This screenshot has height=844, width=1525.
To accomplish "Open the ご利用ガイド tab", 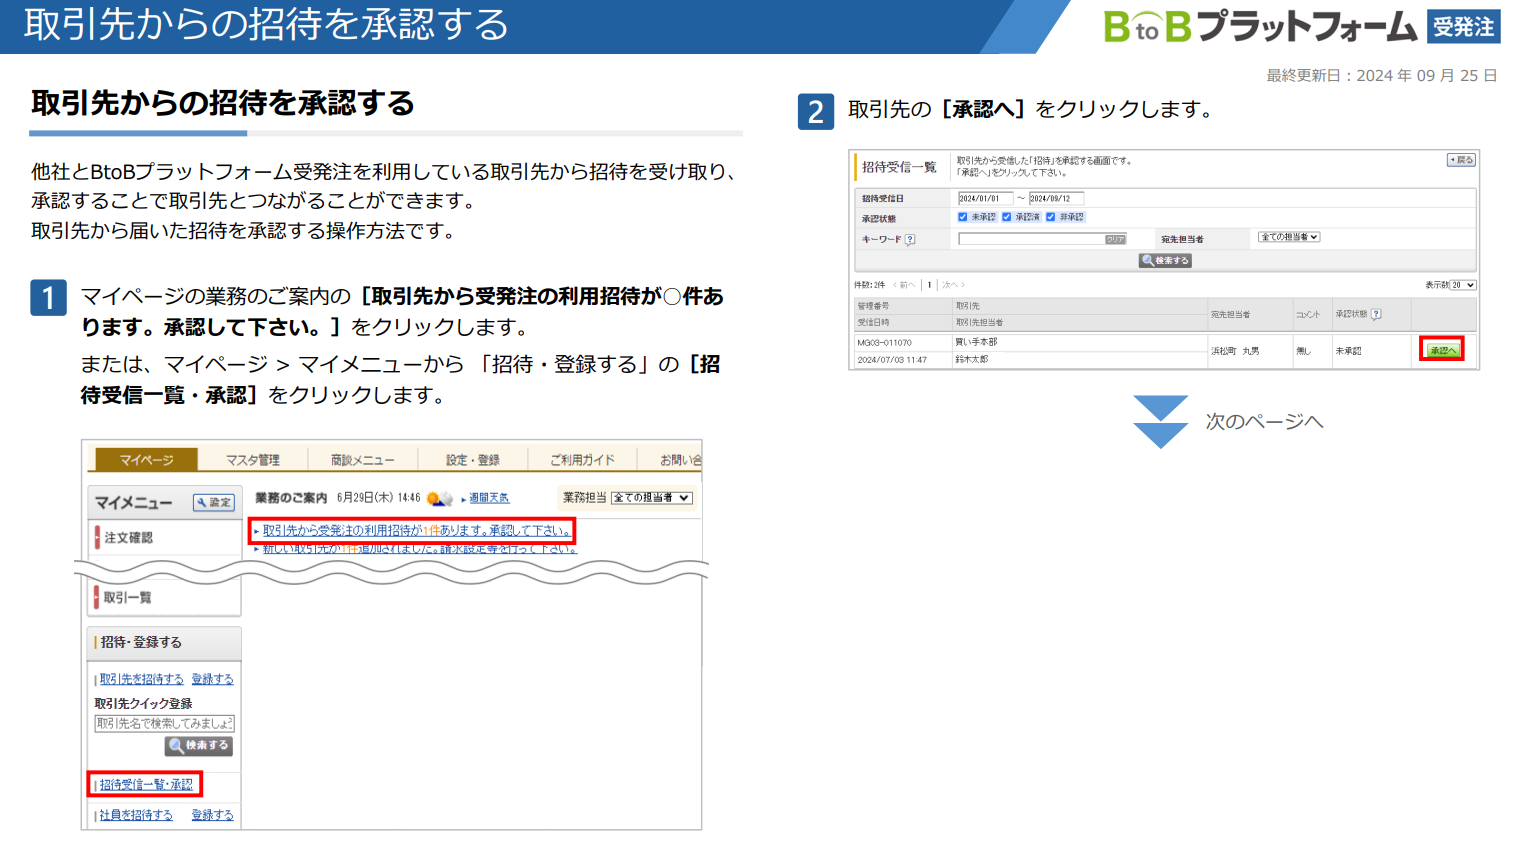I will coord(581,460).
